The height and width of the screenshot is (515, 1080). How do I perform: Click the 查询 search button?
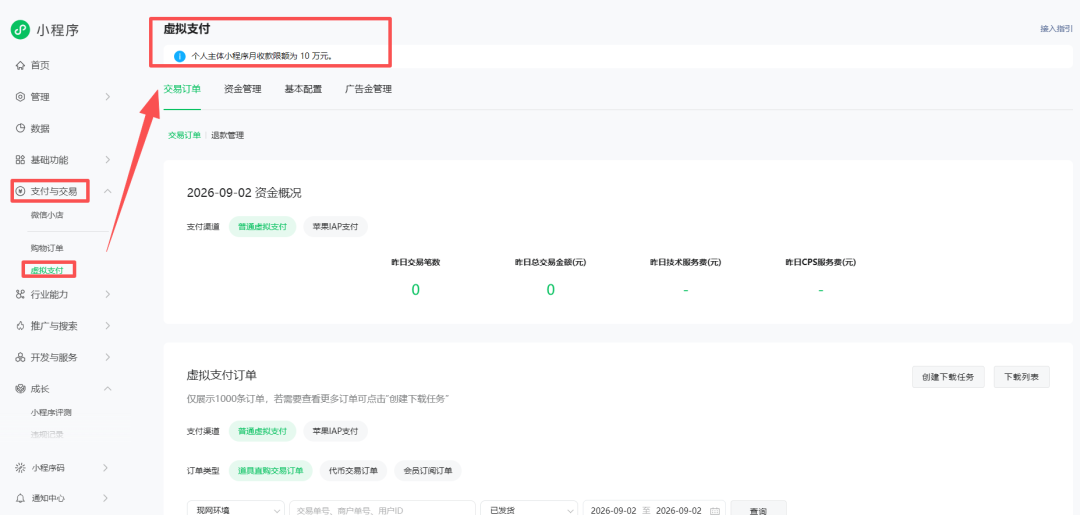[758, 508]
